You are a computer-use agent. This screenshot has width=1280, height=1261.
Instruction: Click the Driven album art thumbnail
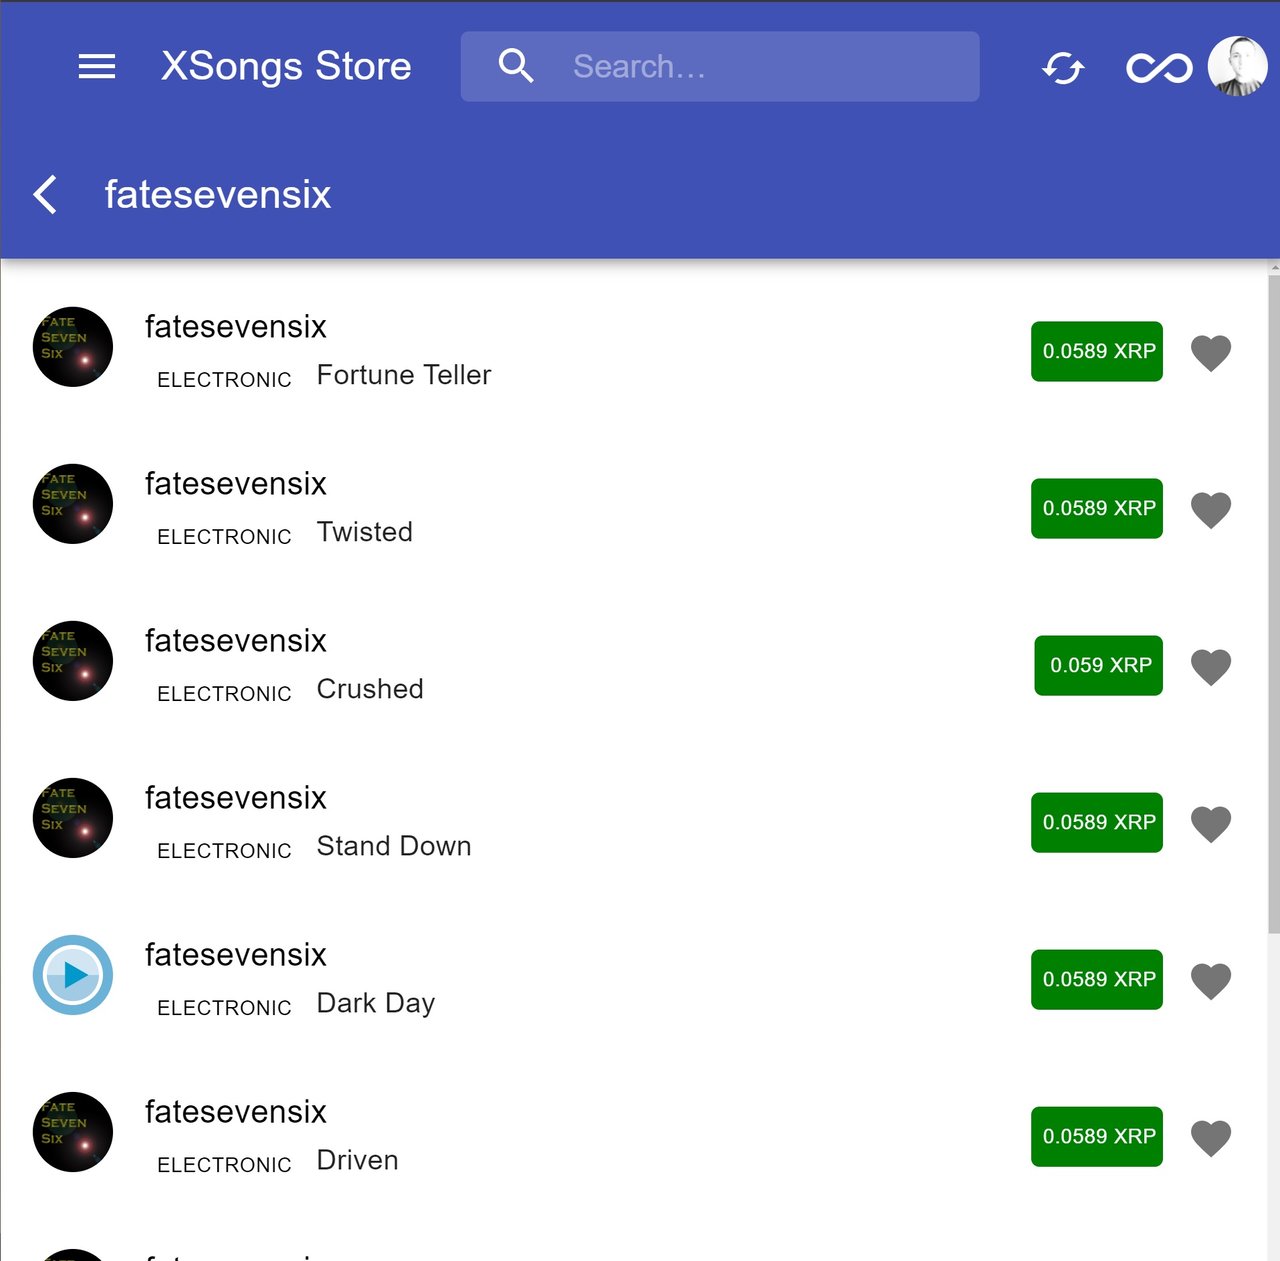tap(73, 1132)
